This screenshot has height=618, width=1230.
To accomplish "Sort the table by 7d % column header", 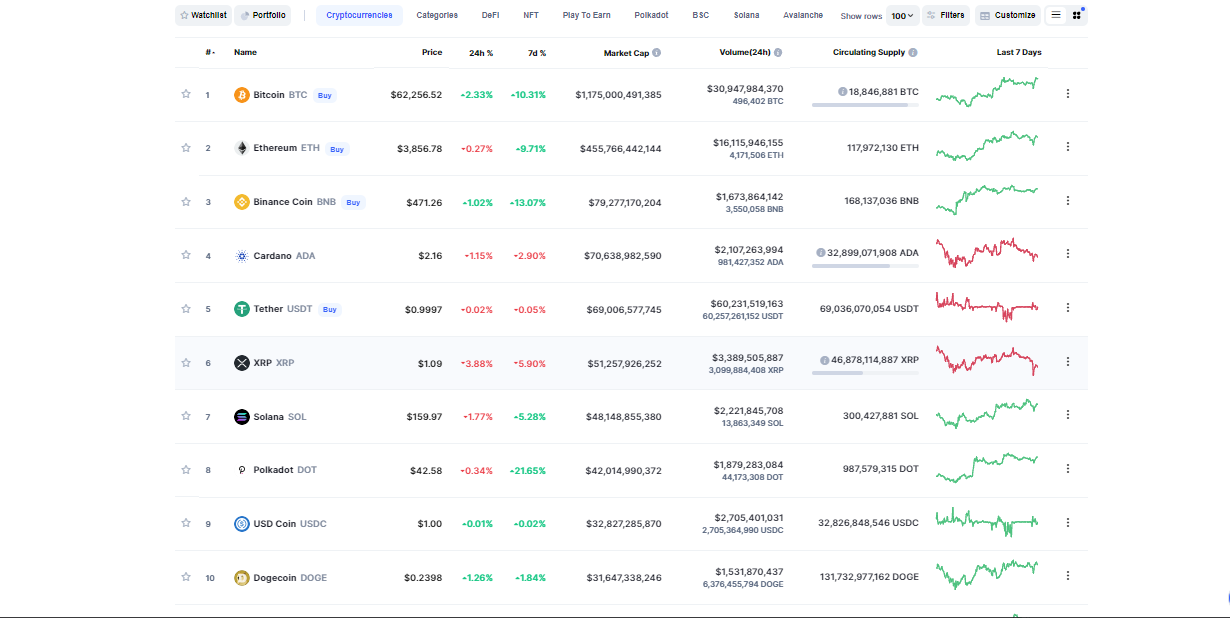I will pyautogui.click(x=537, y=52).
